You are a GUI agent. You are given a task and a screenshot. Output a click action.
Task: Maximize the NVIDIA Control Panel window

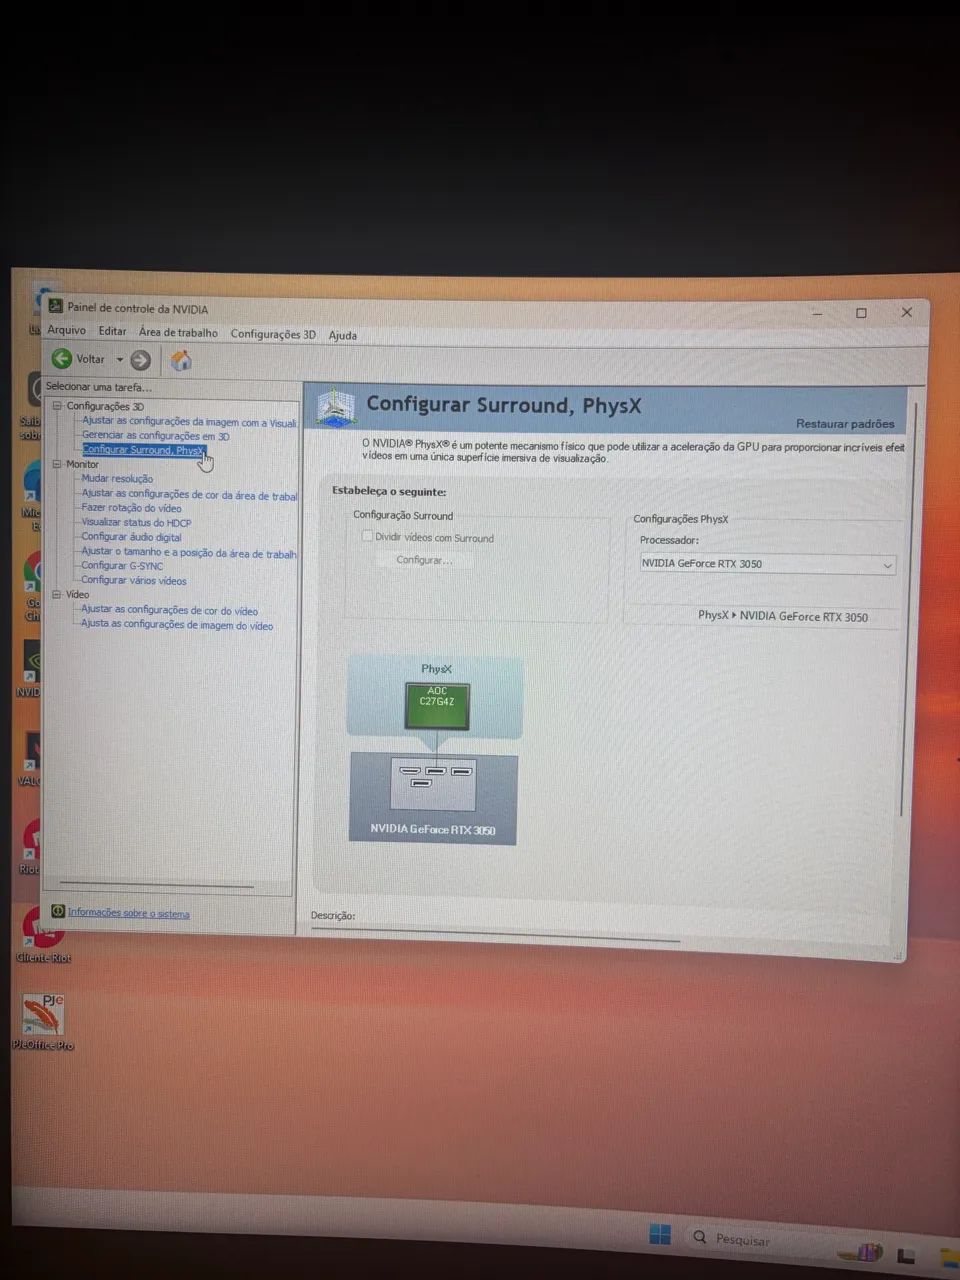861,313
